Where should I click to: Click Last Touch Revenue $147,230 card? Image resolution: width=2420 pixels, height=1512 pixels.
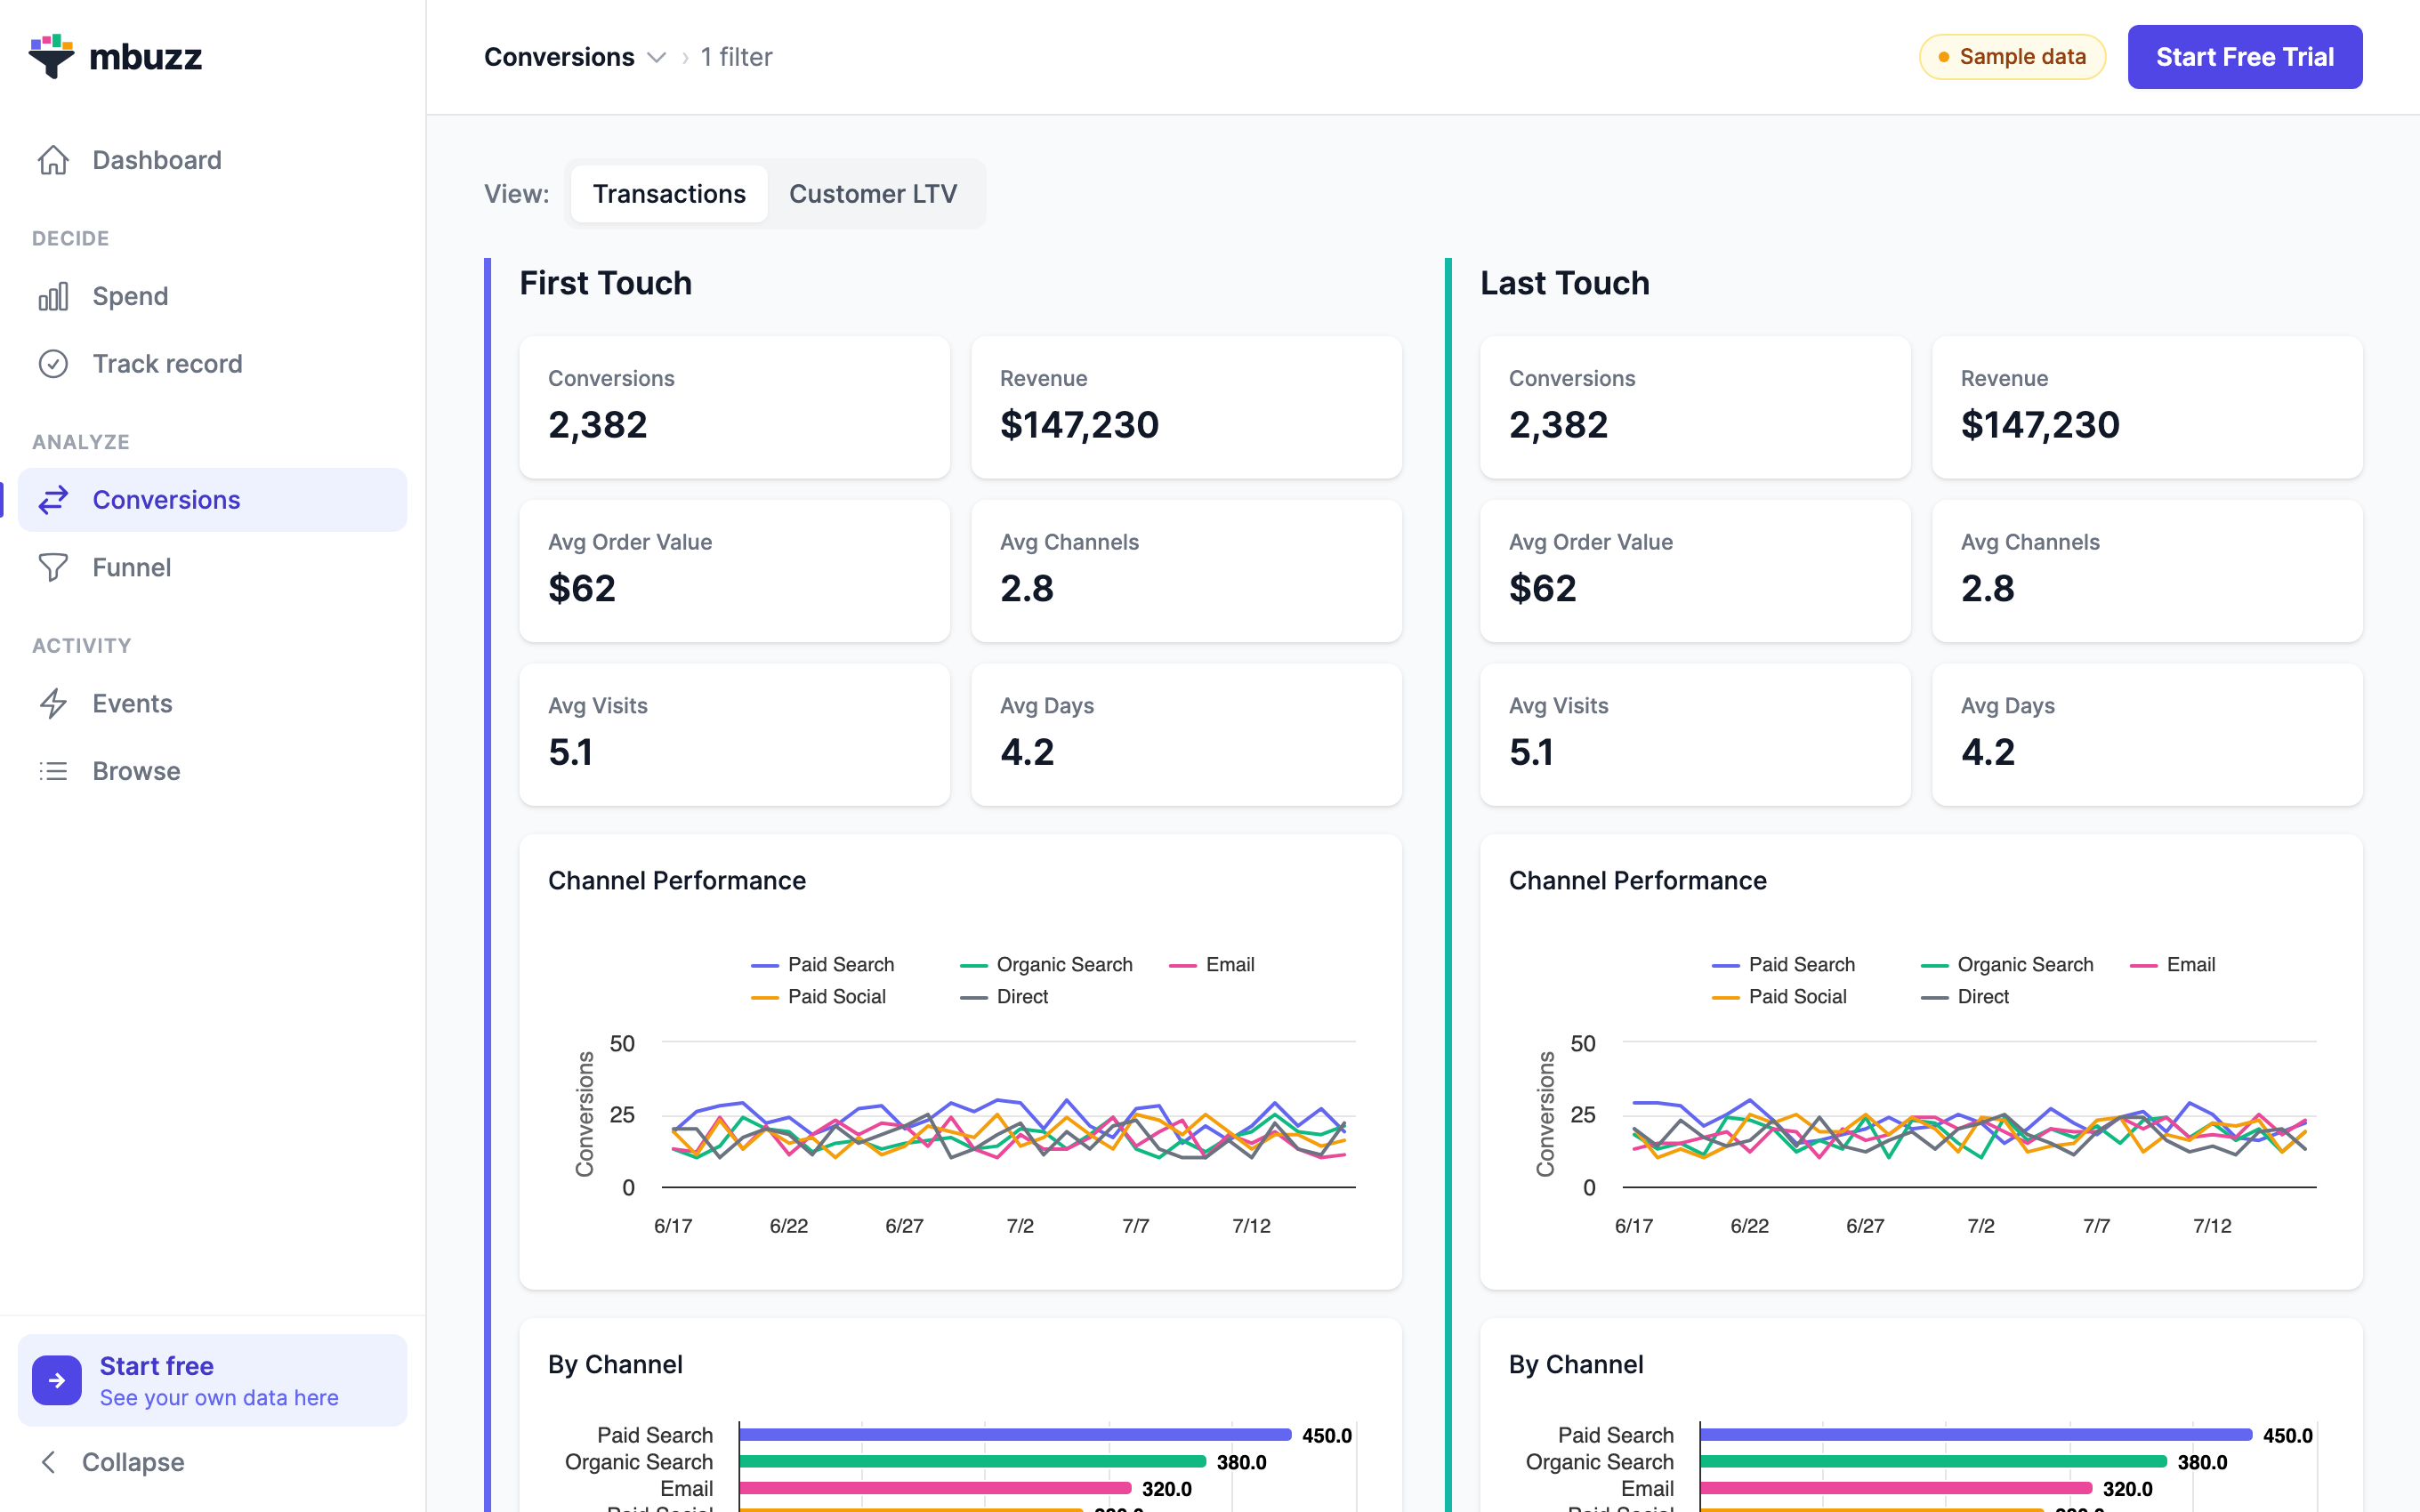click(x=2148, y=407)
